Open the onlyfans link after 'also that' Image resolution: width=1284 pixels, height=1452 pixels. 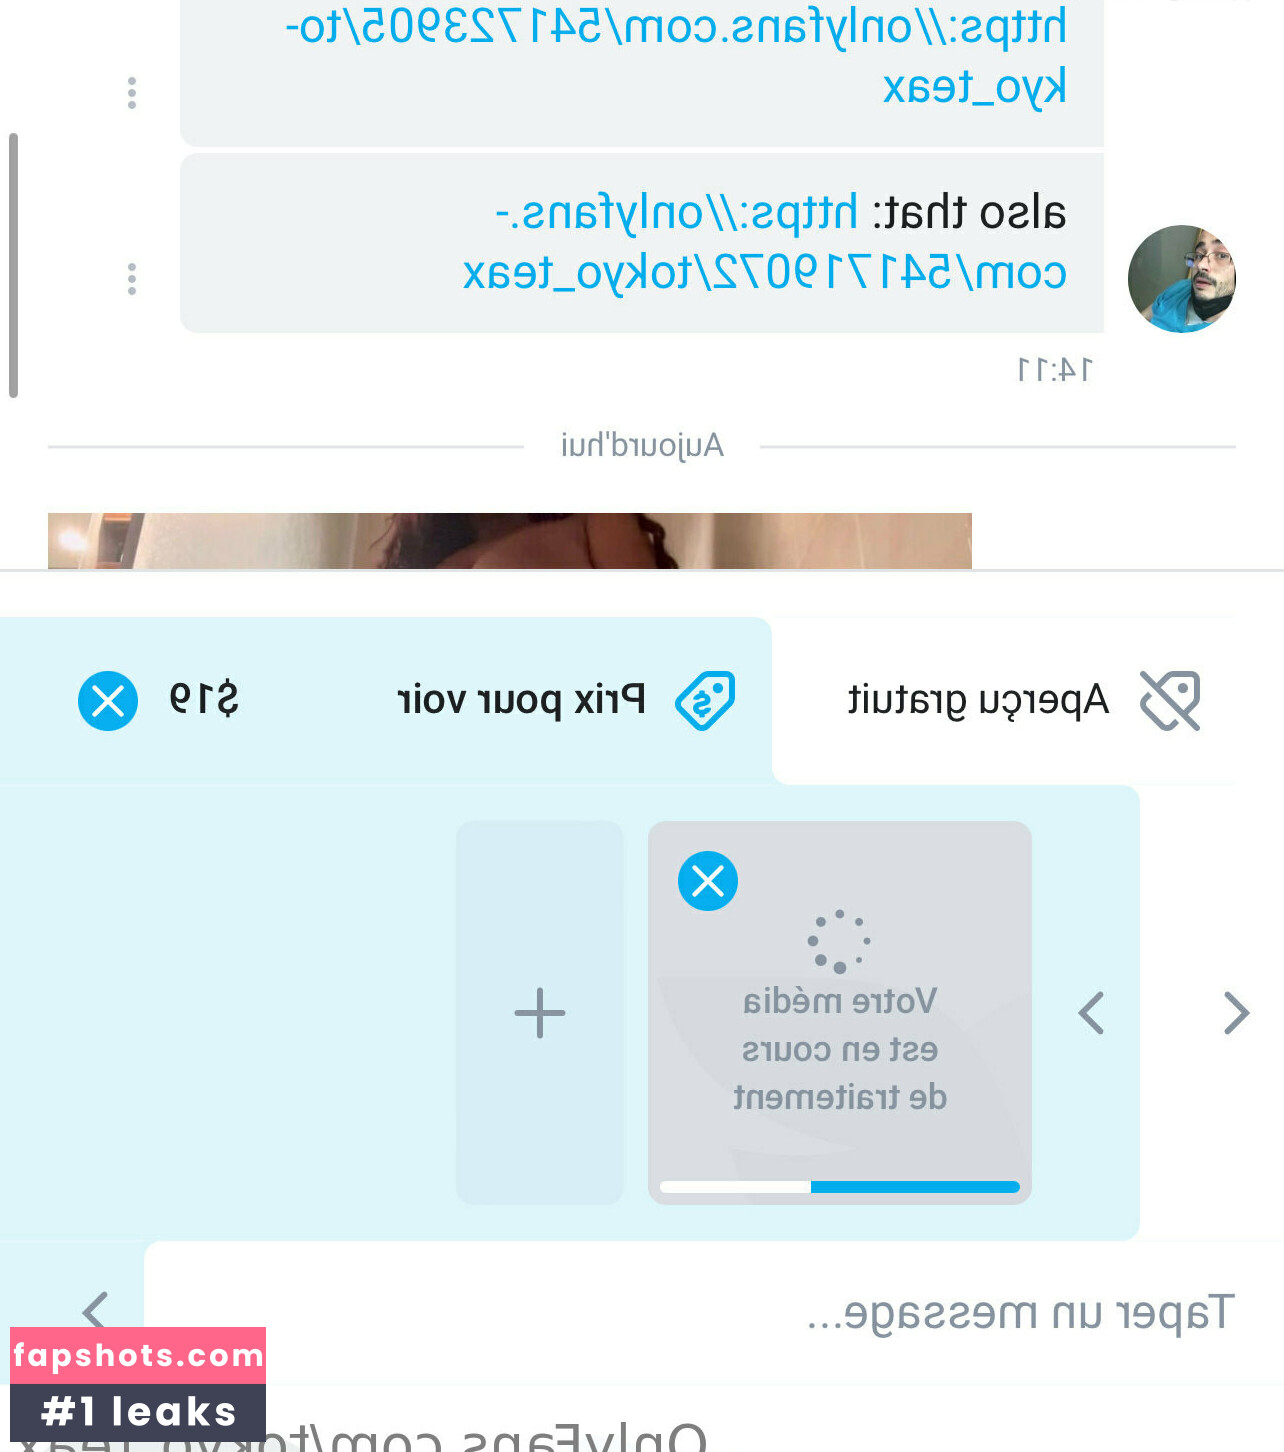click(765, 242)
